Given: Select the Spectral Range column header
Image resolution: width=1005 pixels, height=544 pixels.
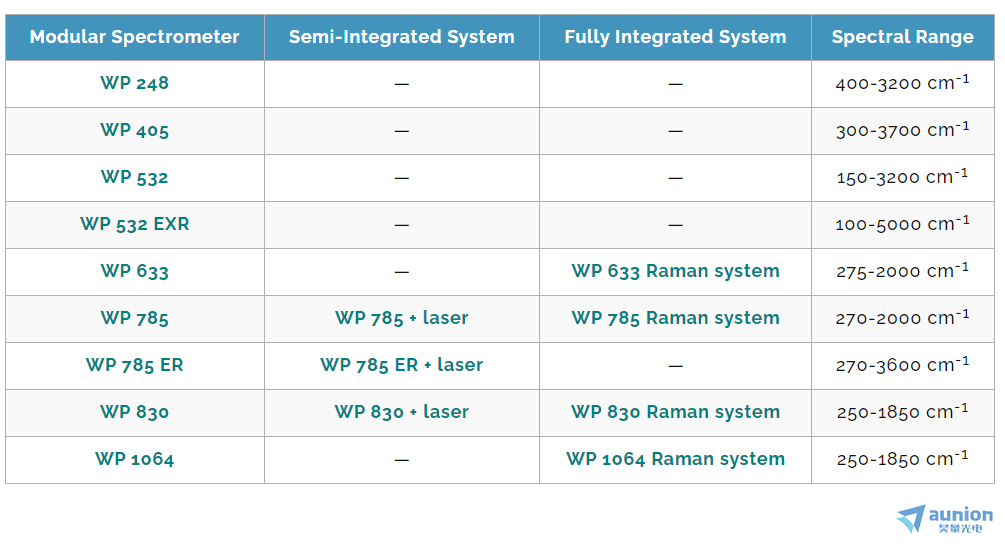Looking at the screenshot, I should [x=902, y=37].
